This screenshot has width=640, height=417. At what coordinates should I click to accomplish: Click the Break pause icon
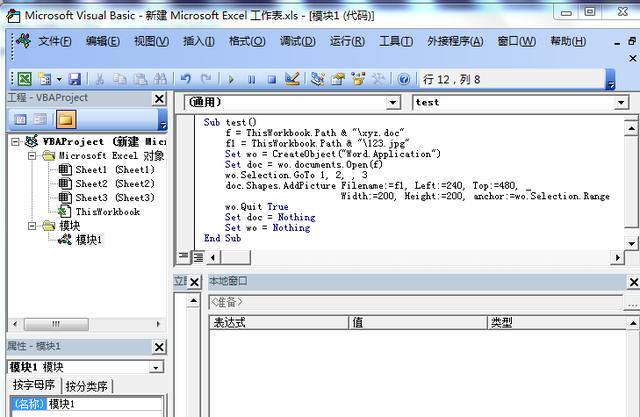(x=251, y=79)
